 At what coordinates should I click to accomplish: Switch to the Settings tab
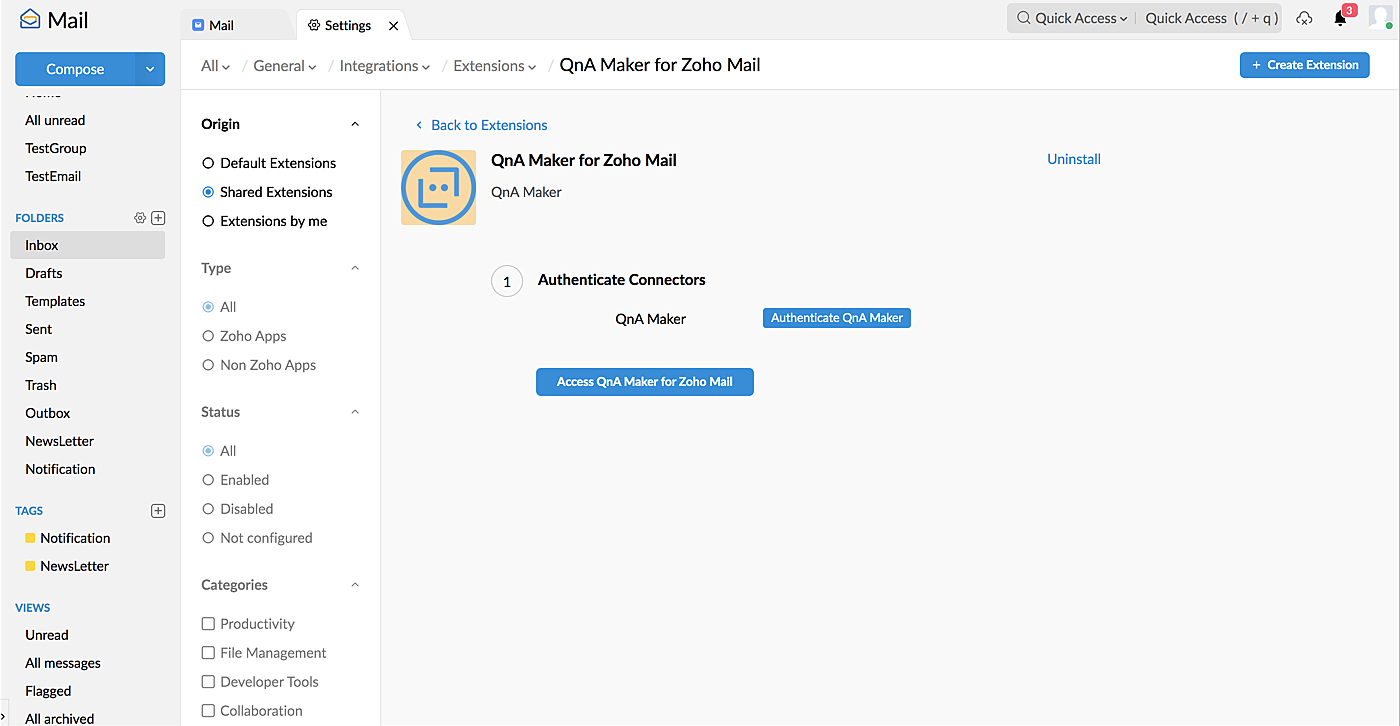pyautogui.click(x=352, y=25)
